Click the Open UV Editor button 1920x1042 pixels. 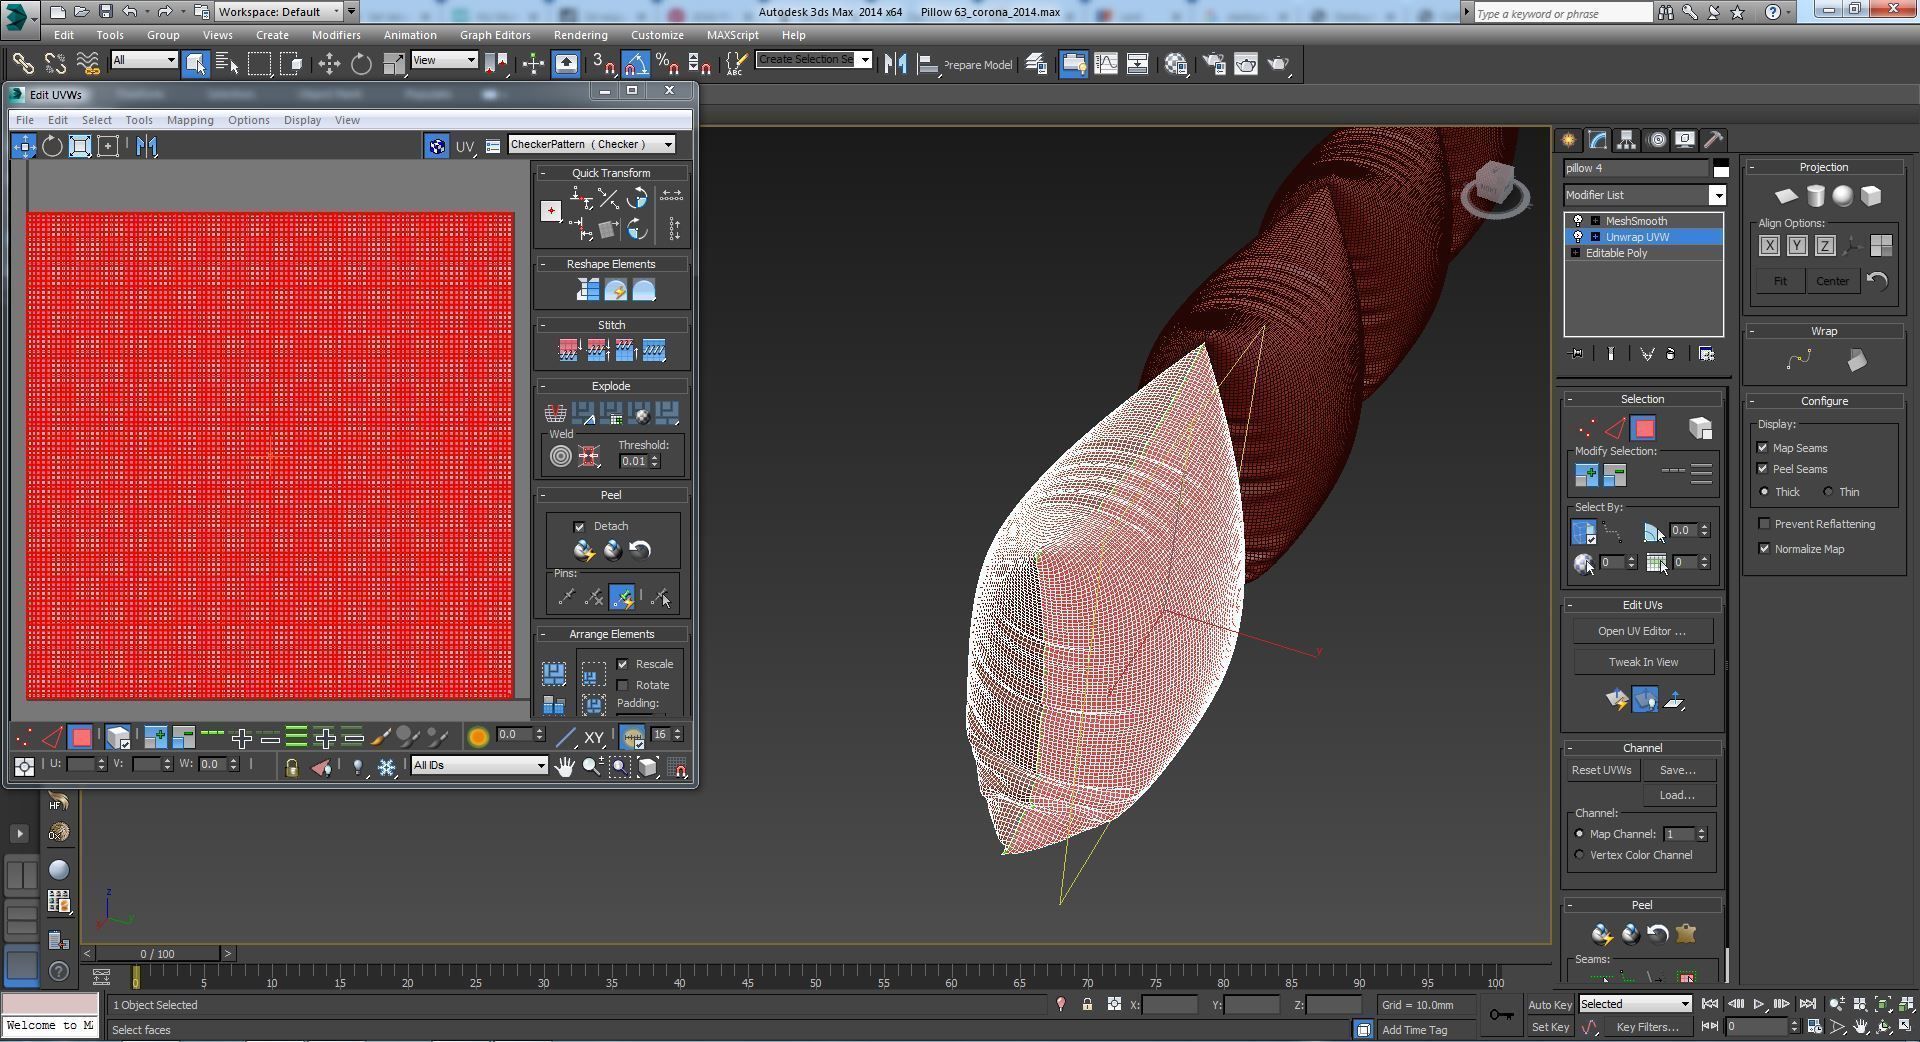click(1642, 632)
